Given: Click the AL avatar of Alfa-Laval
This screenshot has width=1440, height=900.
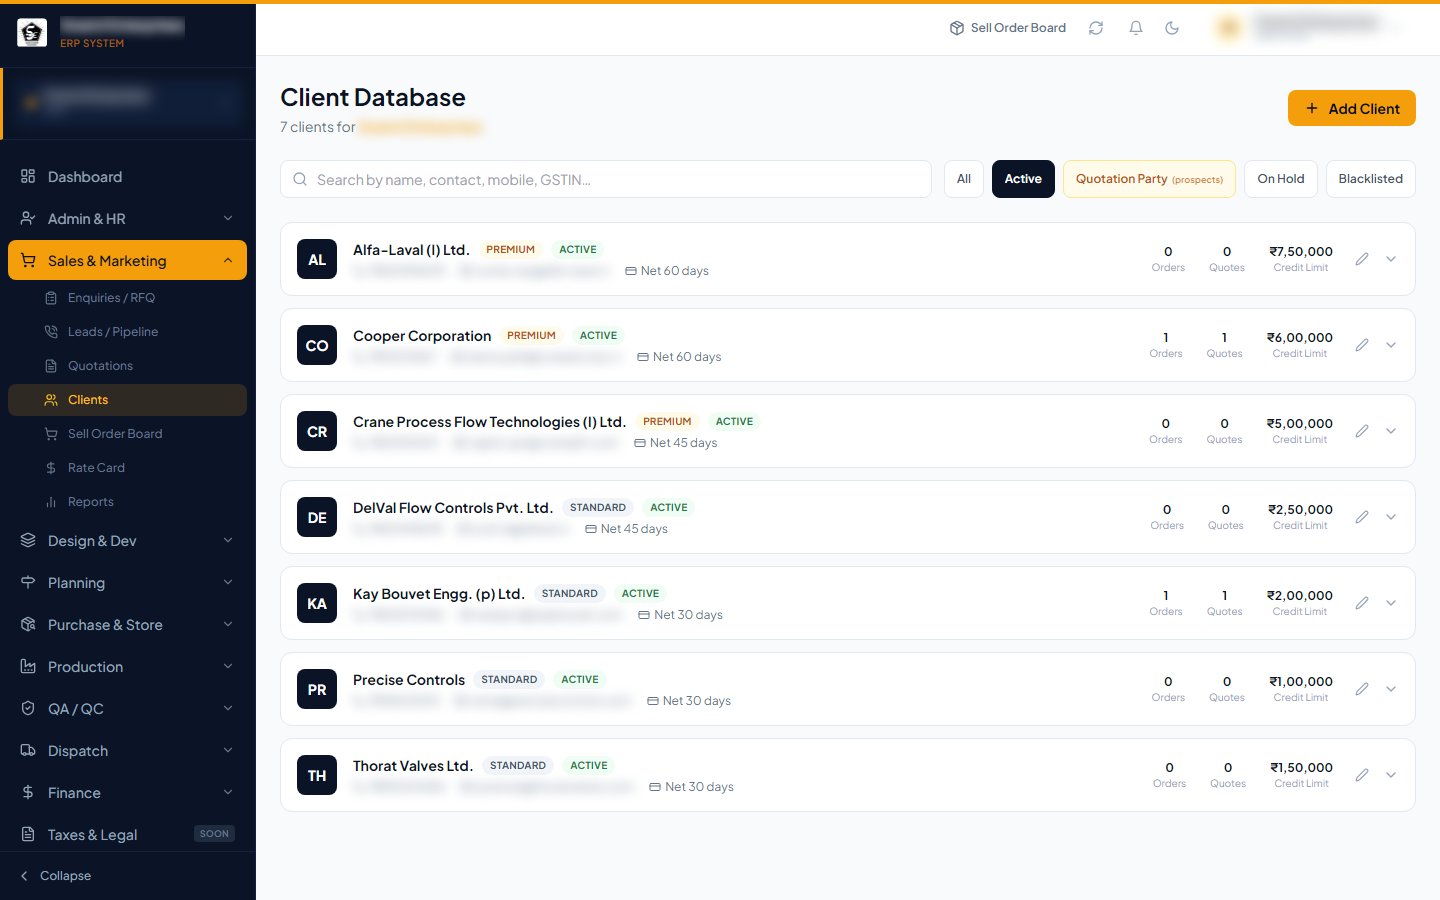Looking at the screenshot, I should coord(317,259).
